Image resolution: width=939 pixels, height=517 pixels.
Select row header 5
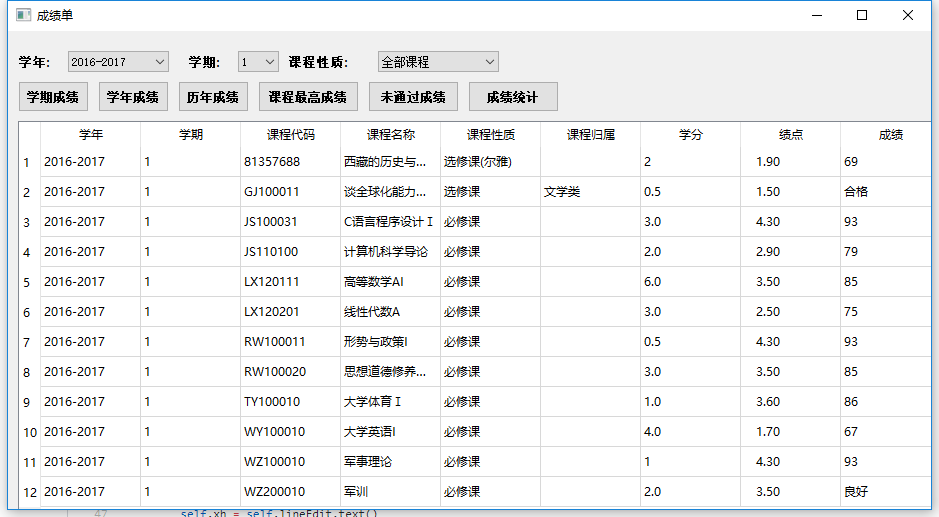coord(30,282)
